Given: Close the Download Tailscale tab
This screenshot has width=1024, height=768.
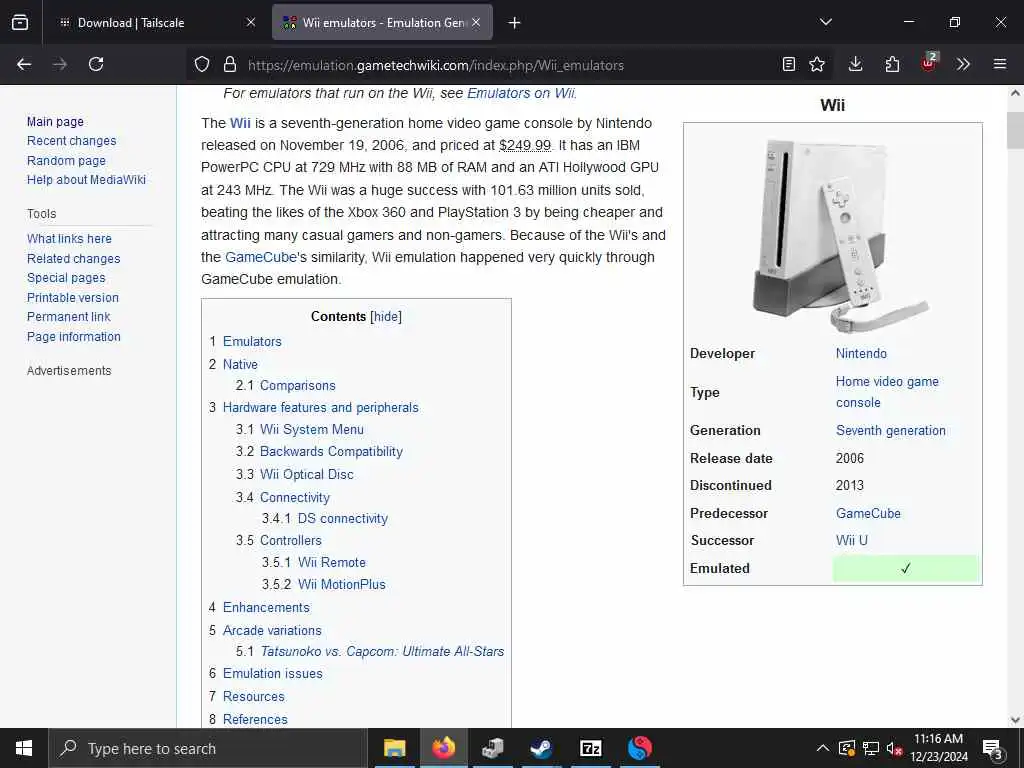Looking at the screenshot, I should pos(251,22).
